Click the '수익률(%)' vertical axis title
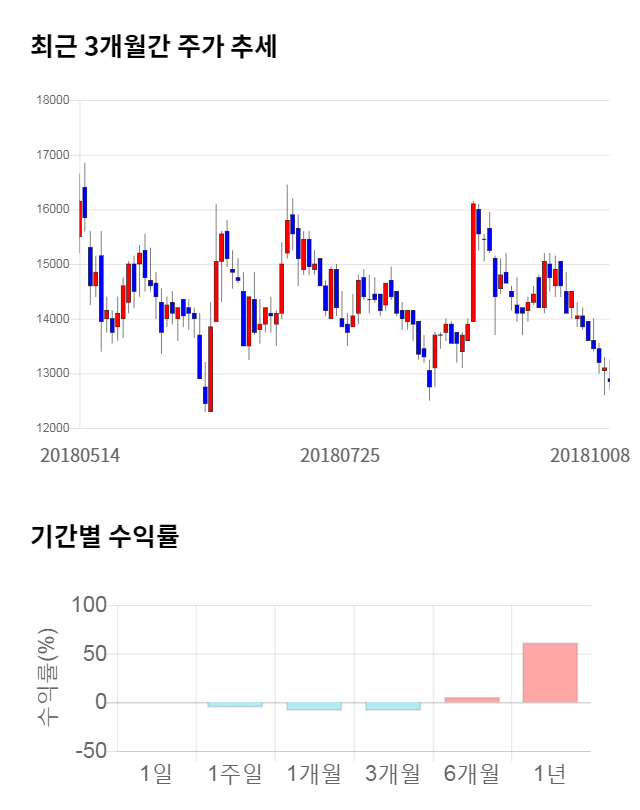The width and height of the screenshot is (640, 810). tap(47, 678)
